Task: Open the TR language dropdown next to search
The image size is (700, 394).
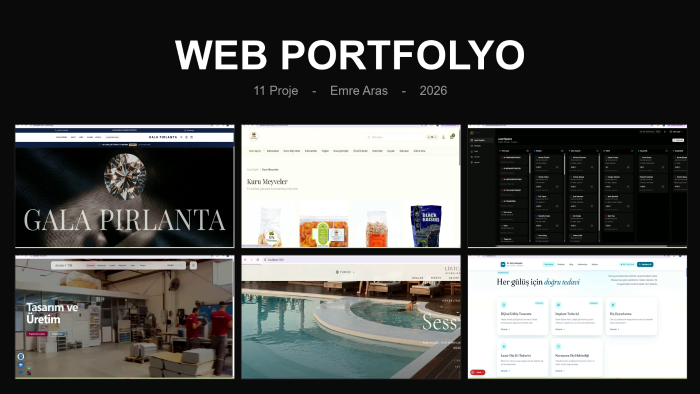Action: coord(432,137)
